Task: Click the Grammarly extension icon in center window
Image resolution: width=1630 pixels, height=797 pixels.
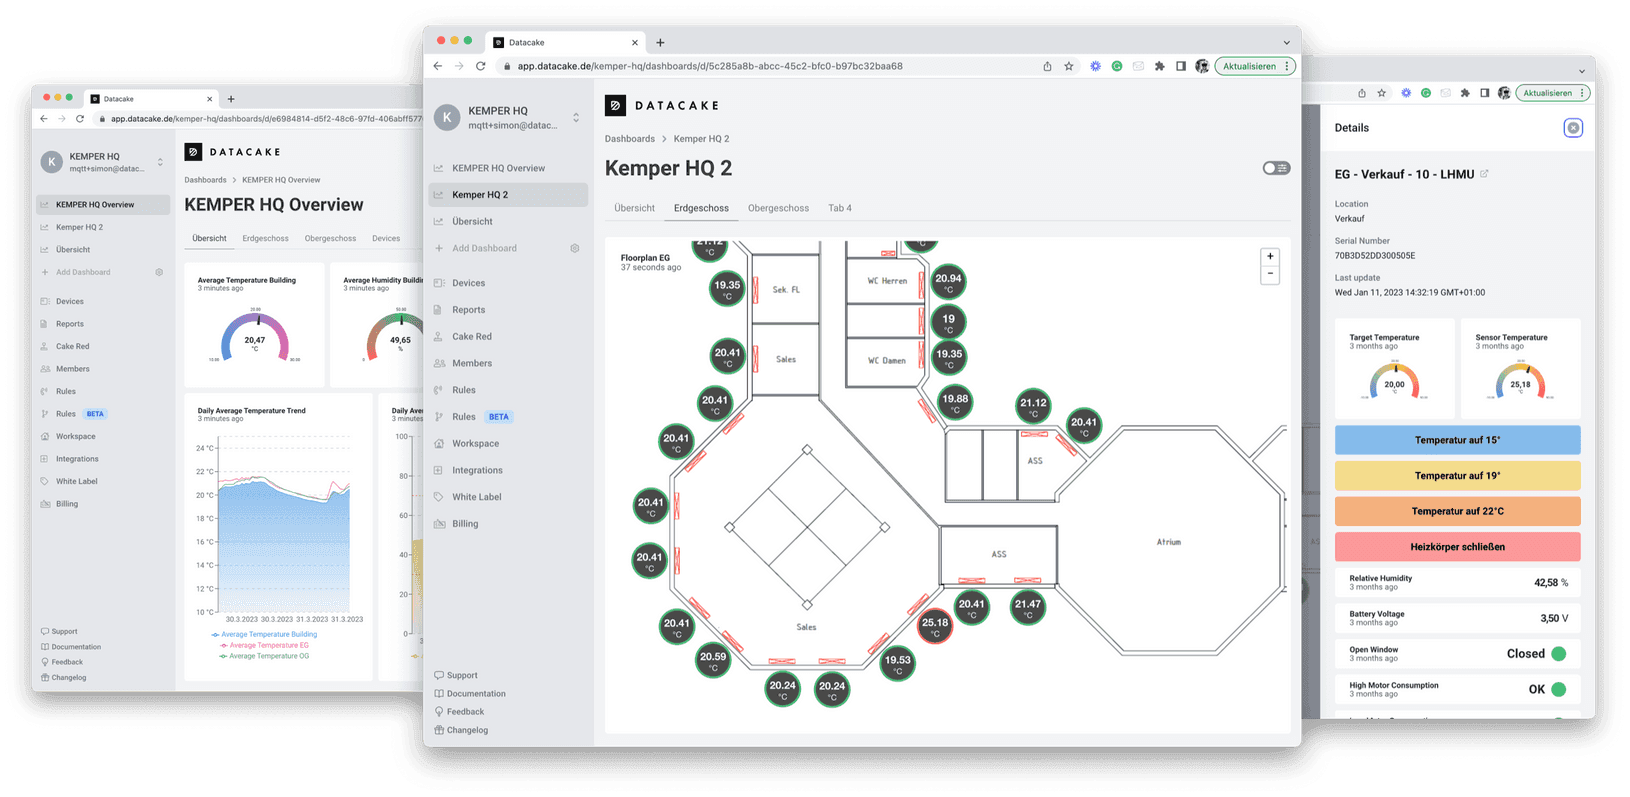Action: coord(1117,66)
